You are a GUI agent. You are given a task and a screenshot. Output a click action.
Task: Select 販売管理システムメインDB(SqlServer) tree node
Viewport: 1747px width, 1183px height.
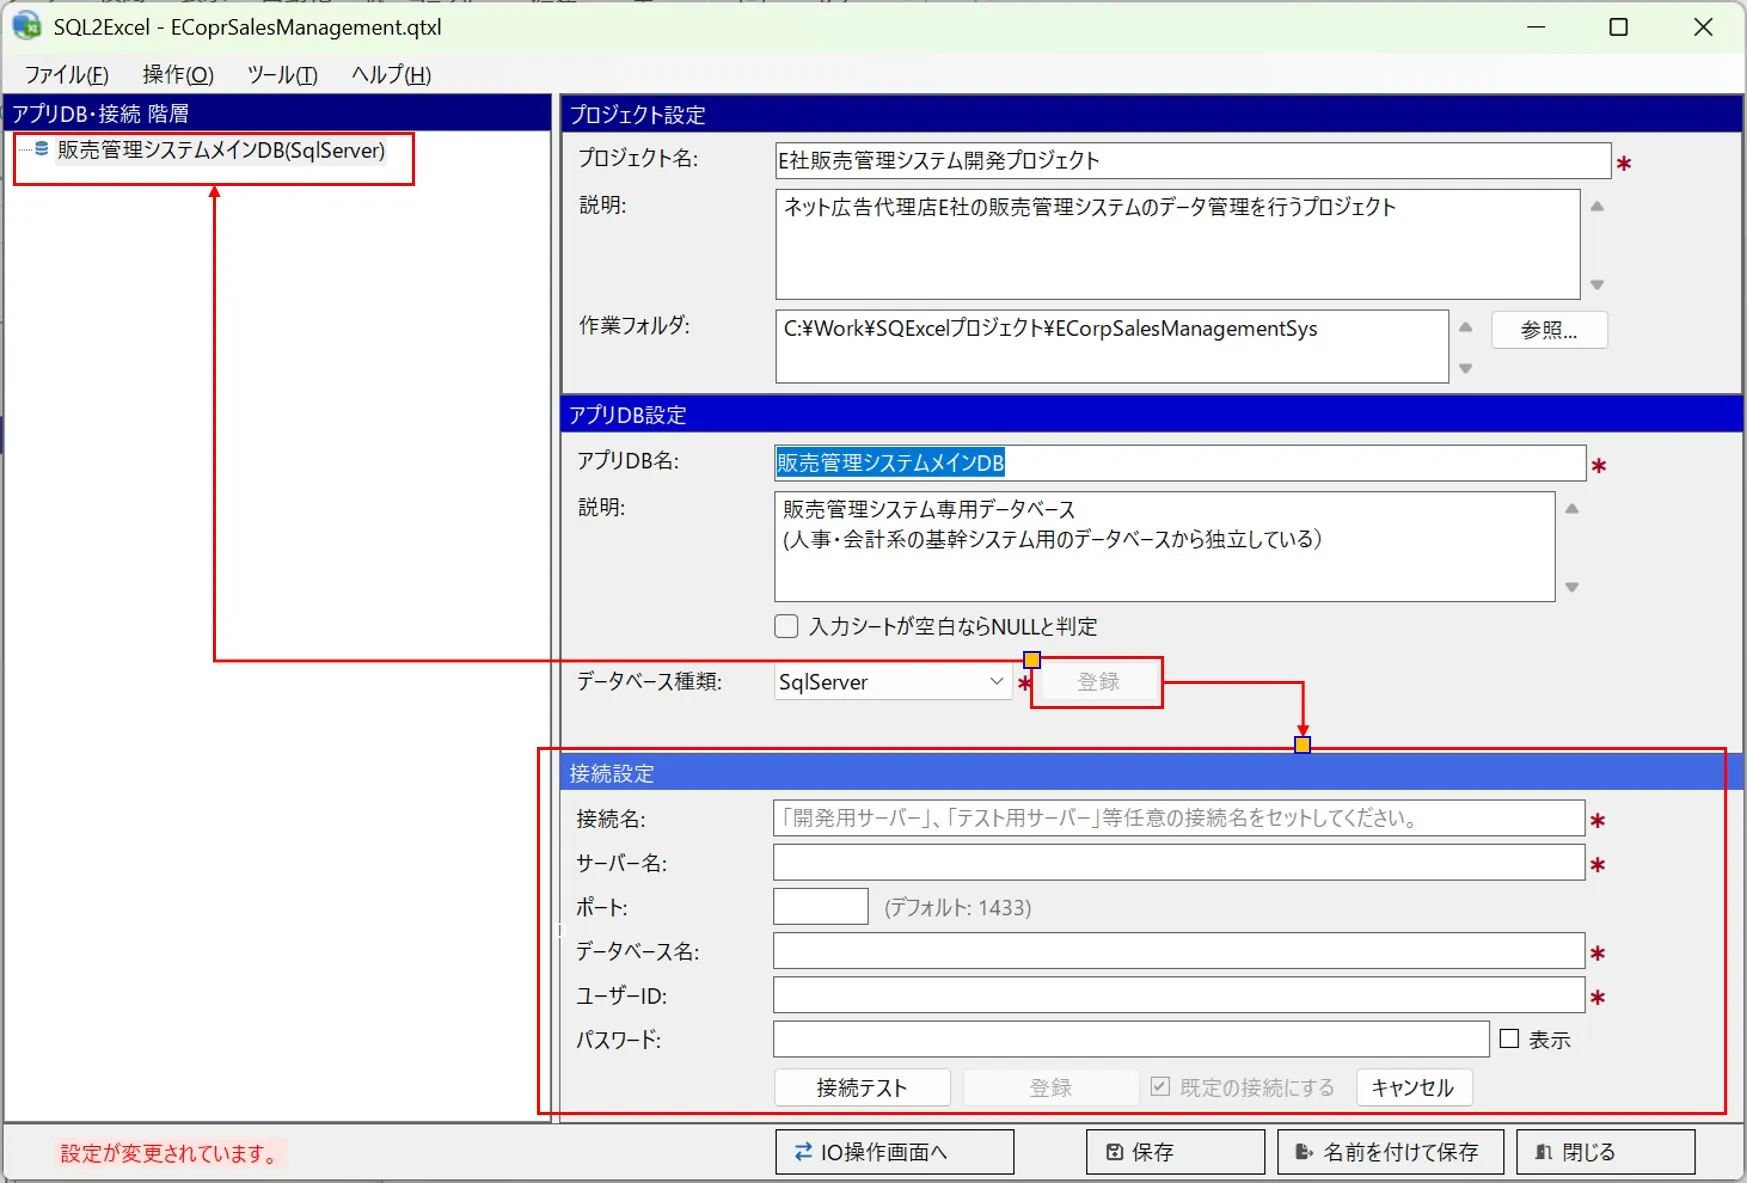pos(221,150)
